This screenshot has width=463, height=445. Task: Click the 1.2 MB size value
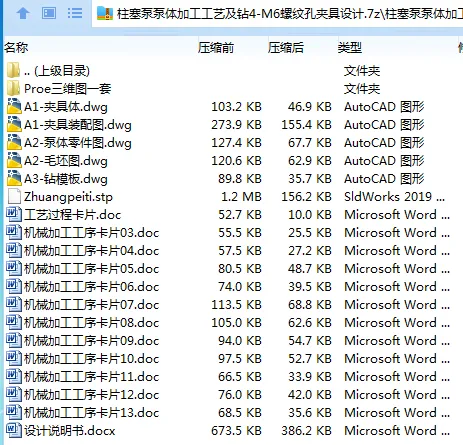[241, 197]
